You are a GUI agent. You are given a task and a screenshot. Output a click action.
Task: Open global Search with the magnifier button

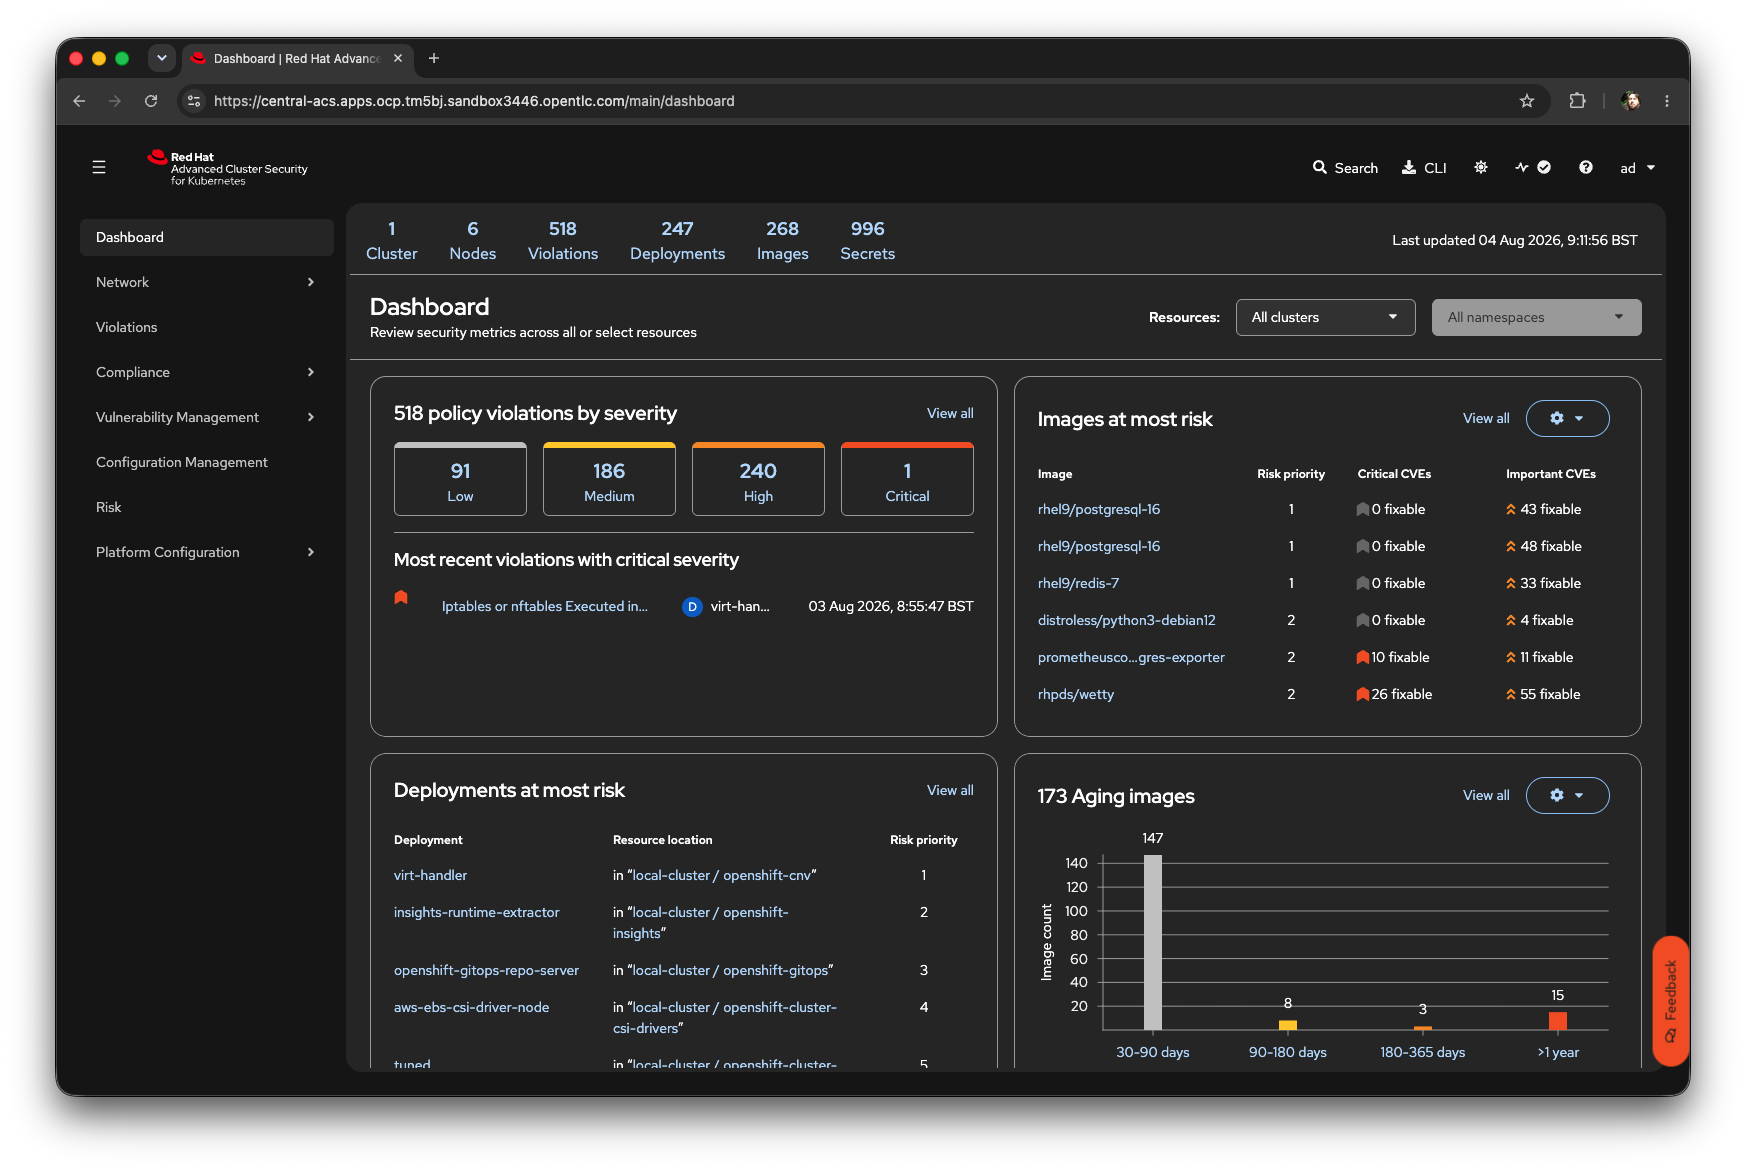1345,168
